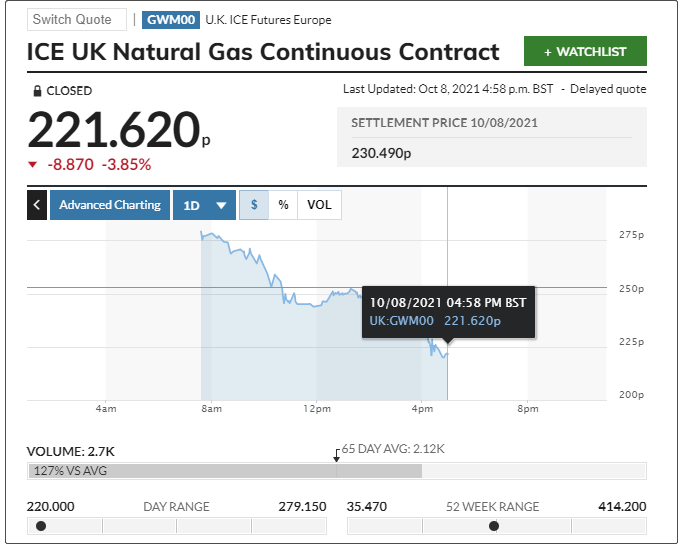This screenshot has width=680, height=553.
Task: Click the Day Range position dot
Action: click(x=41, y=526)
